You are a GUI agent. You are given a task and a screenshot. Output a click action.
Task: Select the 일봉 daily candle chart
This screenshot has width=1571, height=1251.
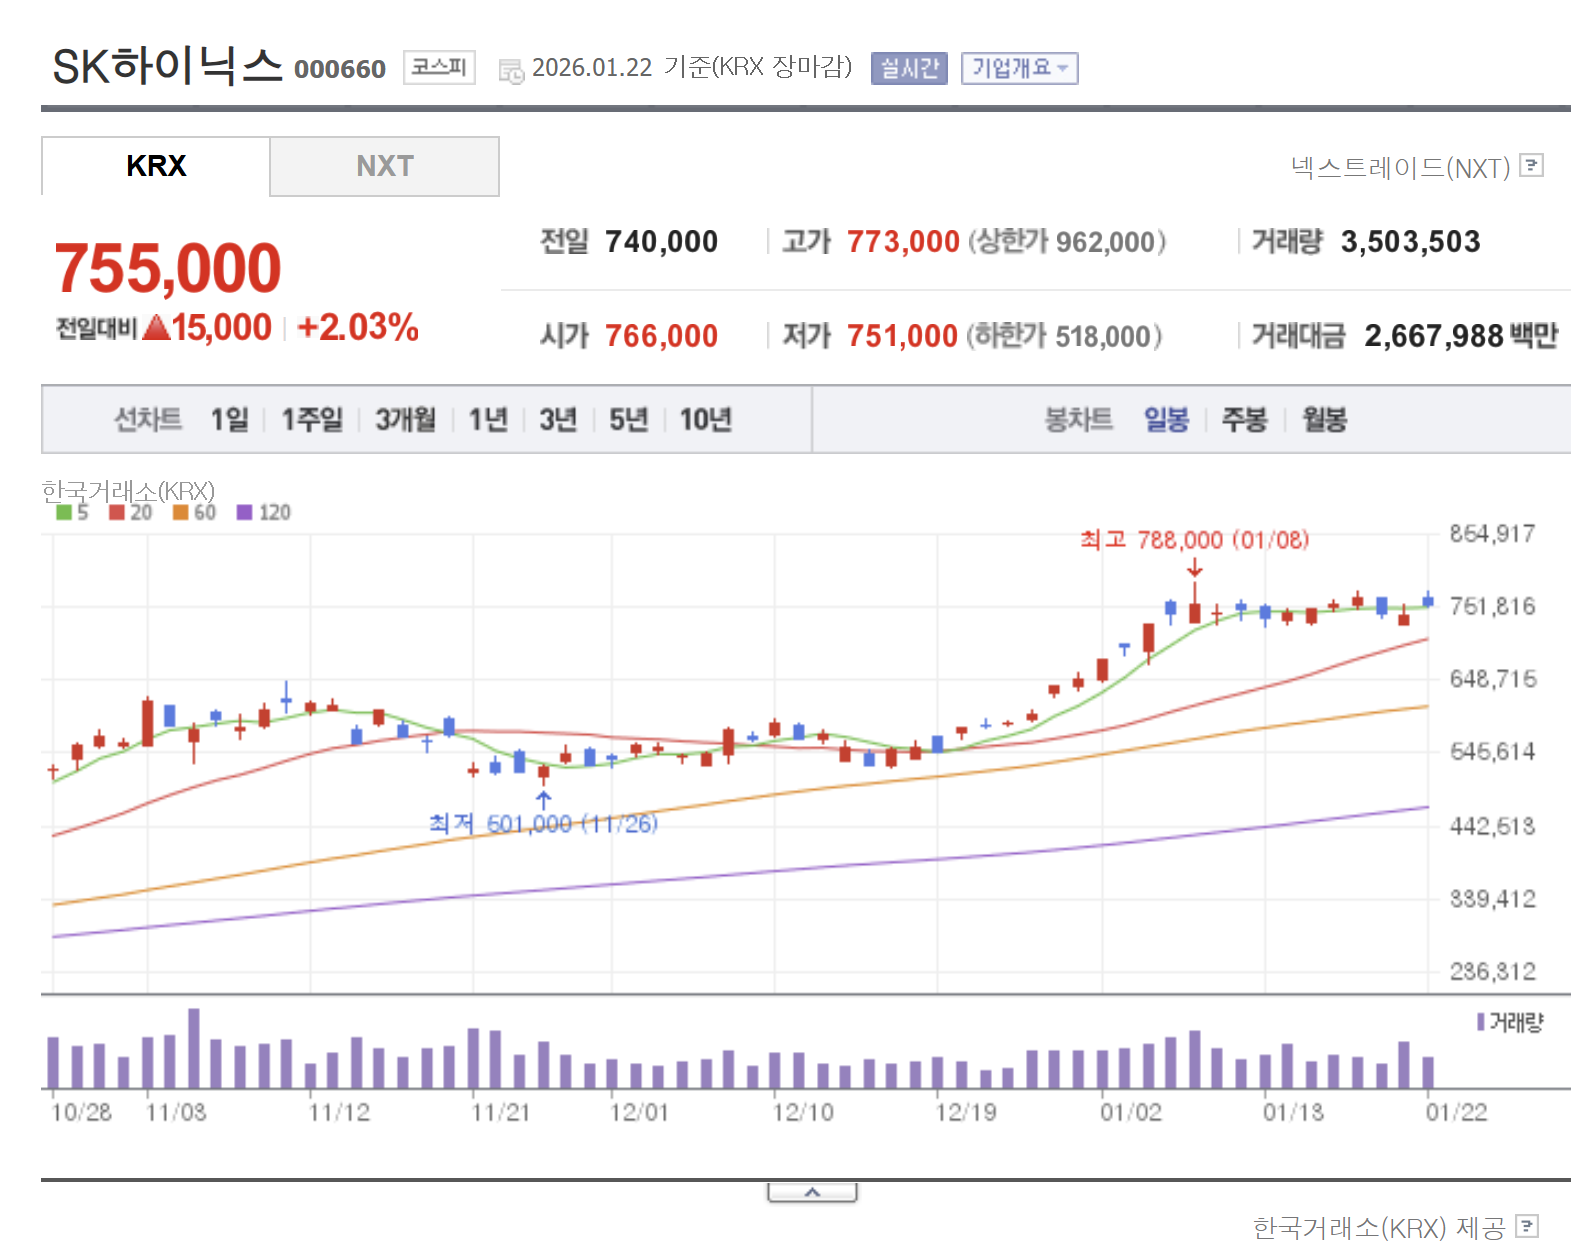[1166, 419]
